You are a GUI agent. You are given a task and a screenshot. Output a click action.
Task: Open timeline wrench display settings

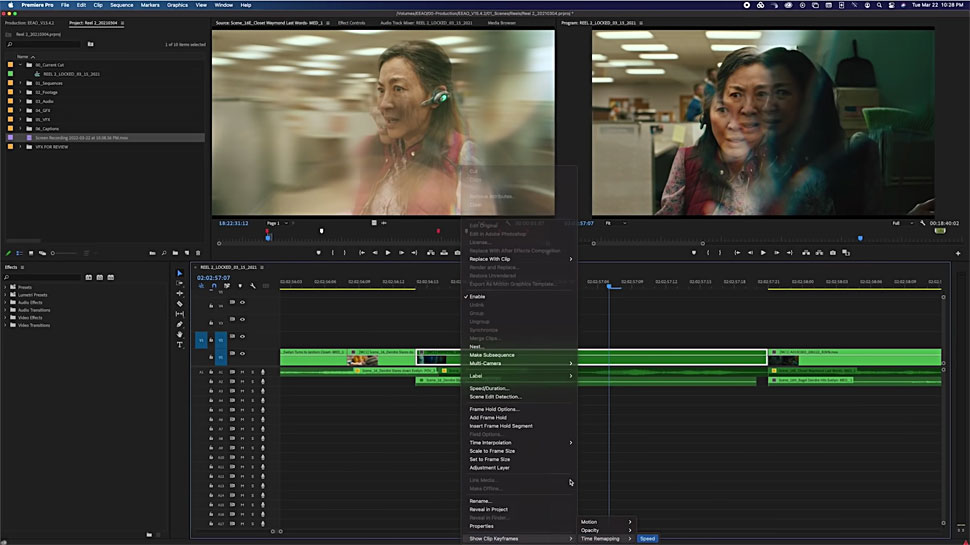click(x=253, y=286)
